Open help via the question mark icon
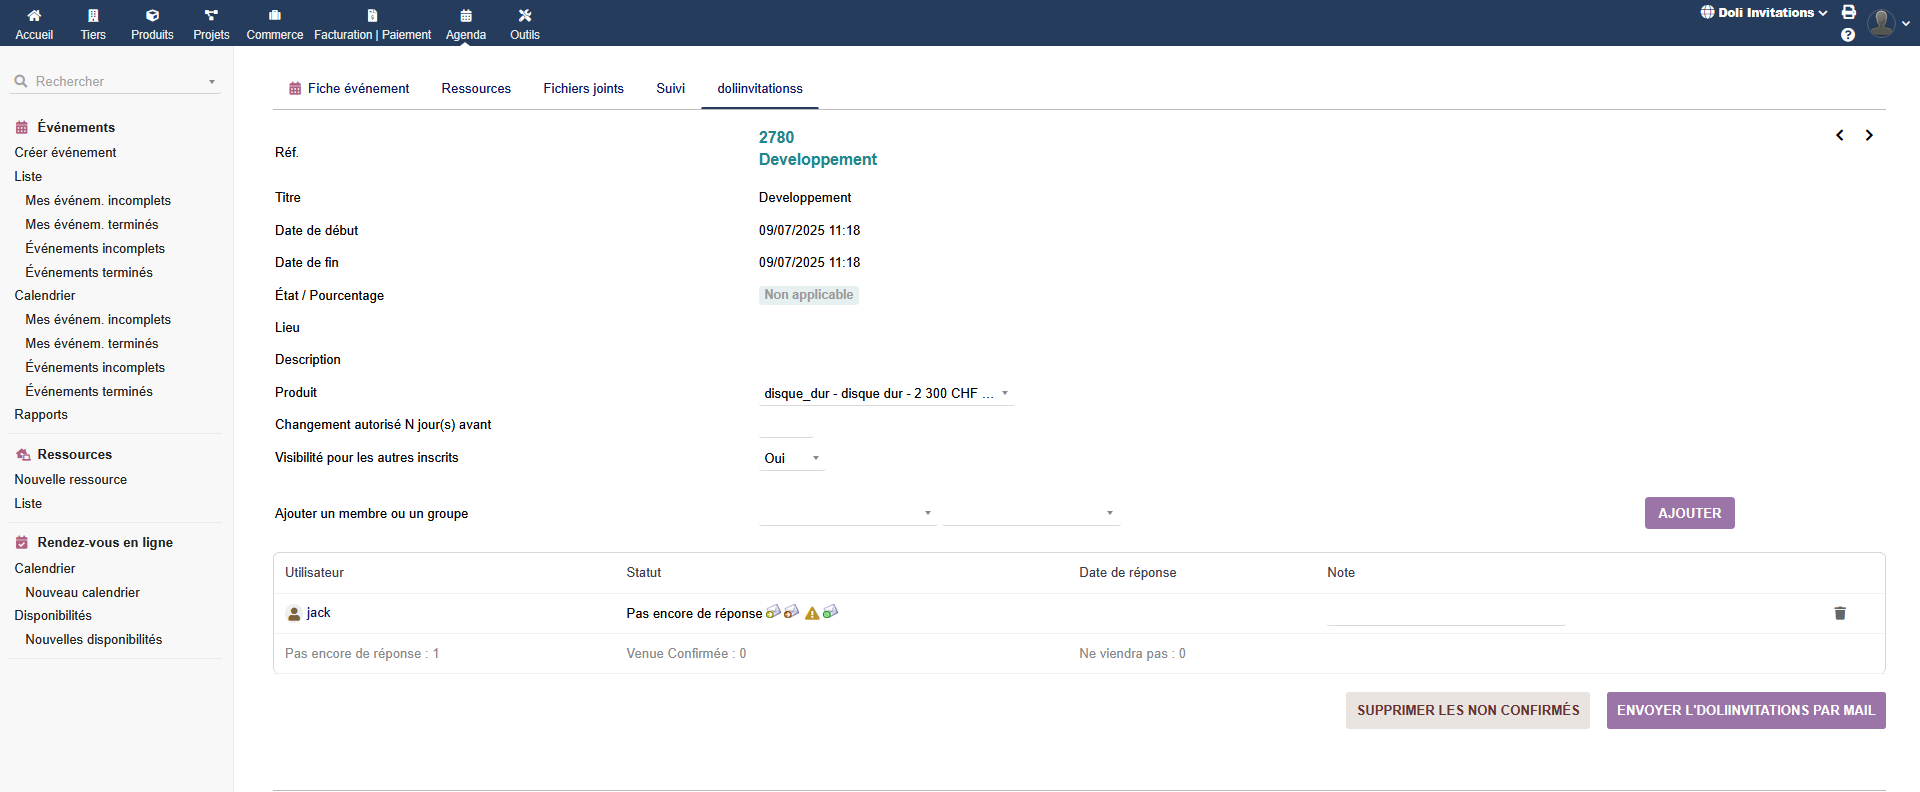The width and height of the screenshot is (1920, 792). 1848,35
